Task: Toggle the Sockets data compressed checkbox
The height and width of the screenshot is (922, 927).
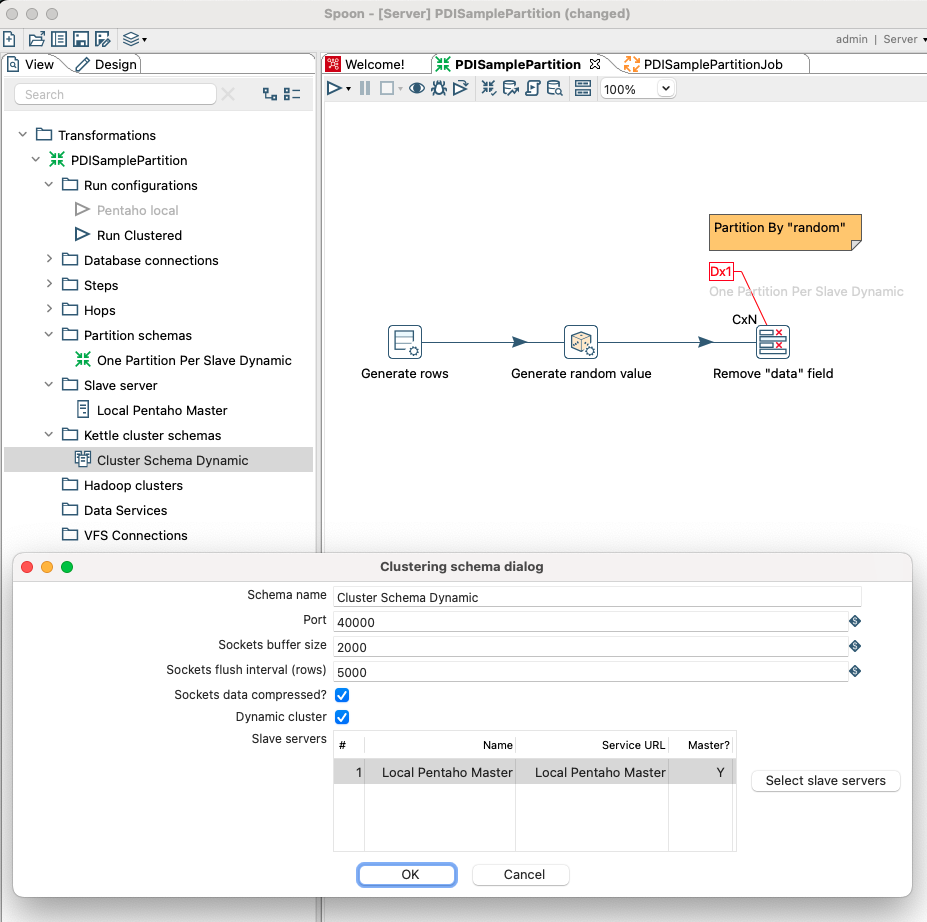Action: (342, 694)
